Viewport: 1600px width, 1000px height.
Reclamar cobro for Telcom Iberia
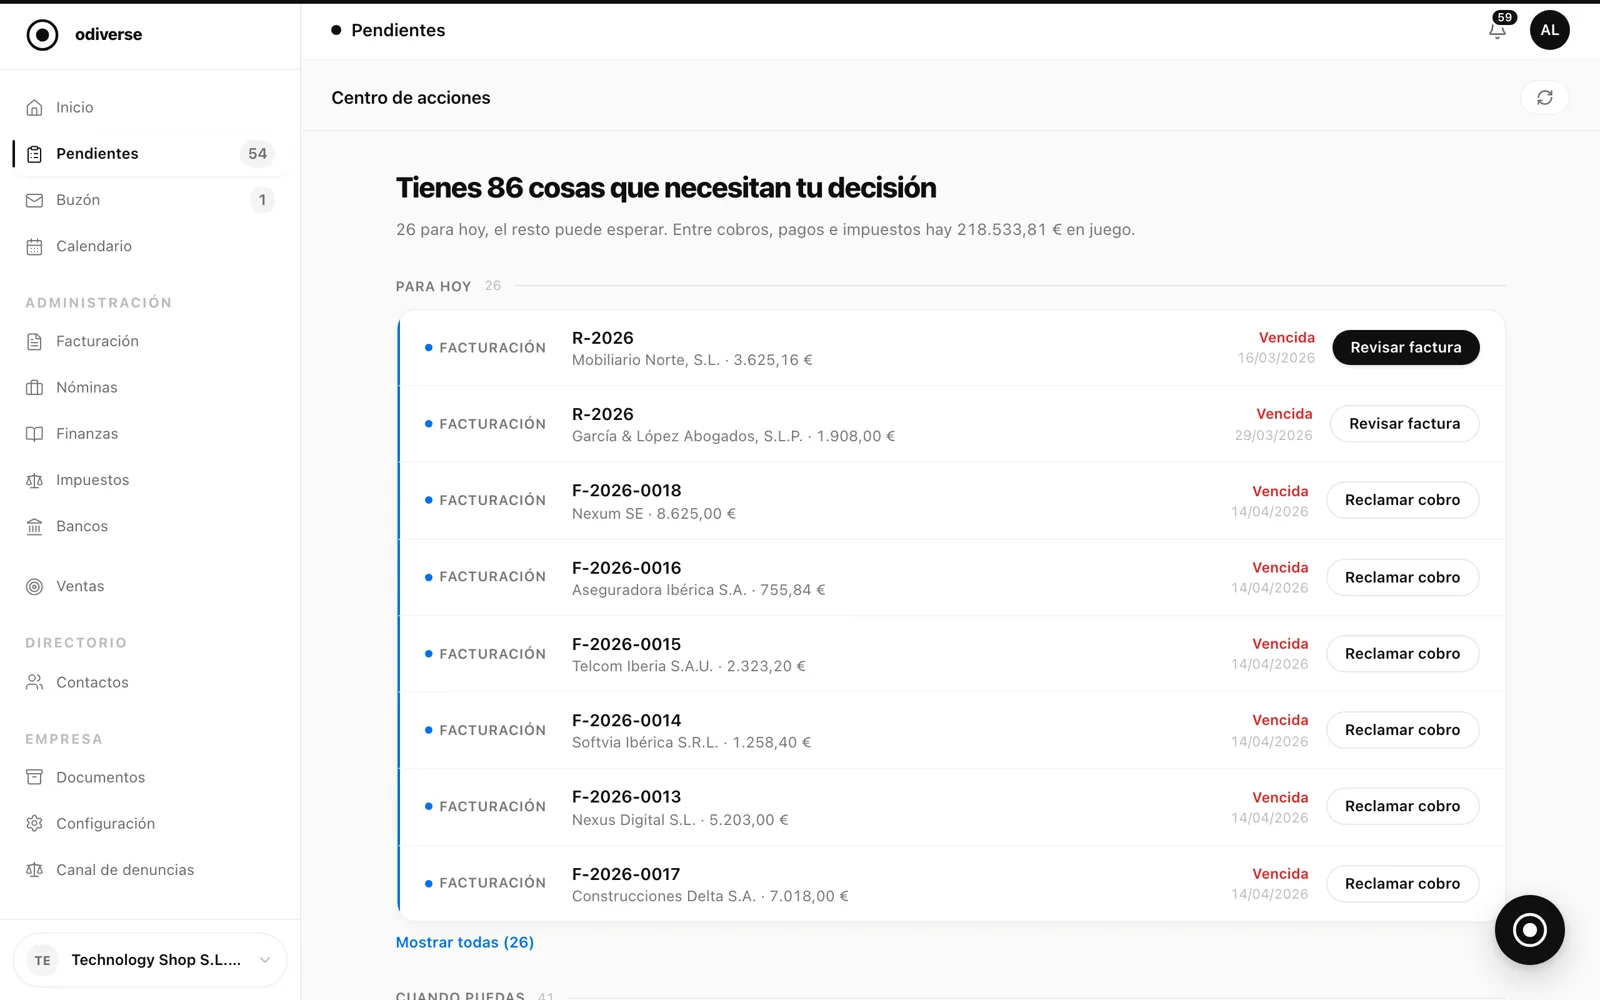pyautogui.click(x=1402, y=654)
